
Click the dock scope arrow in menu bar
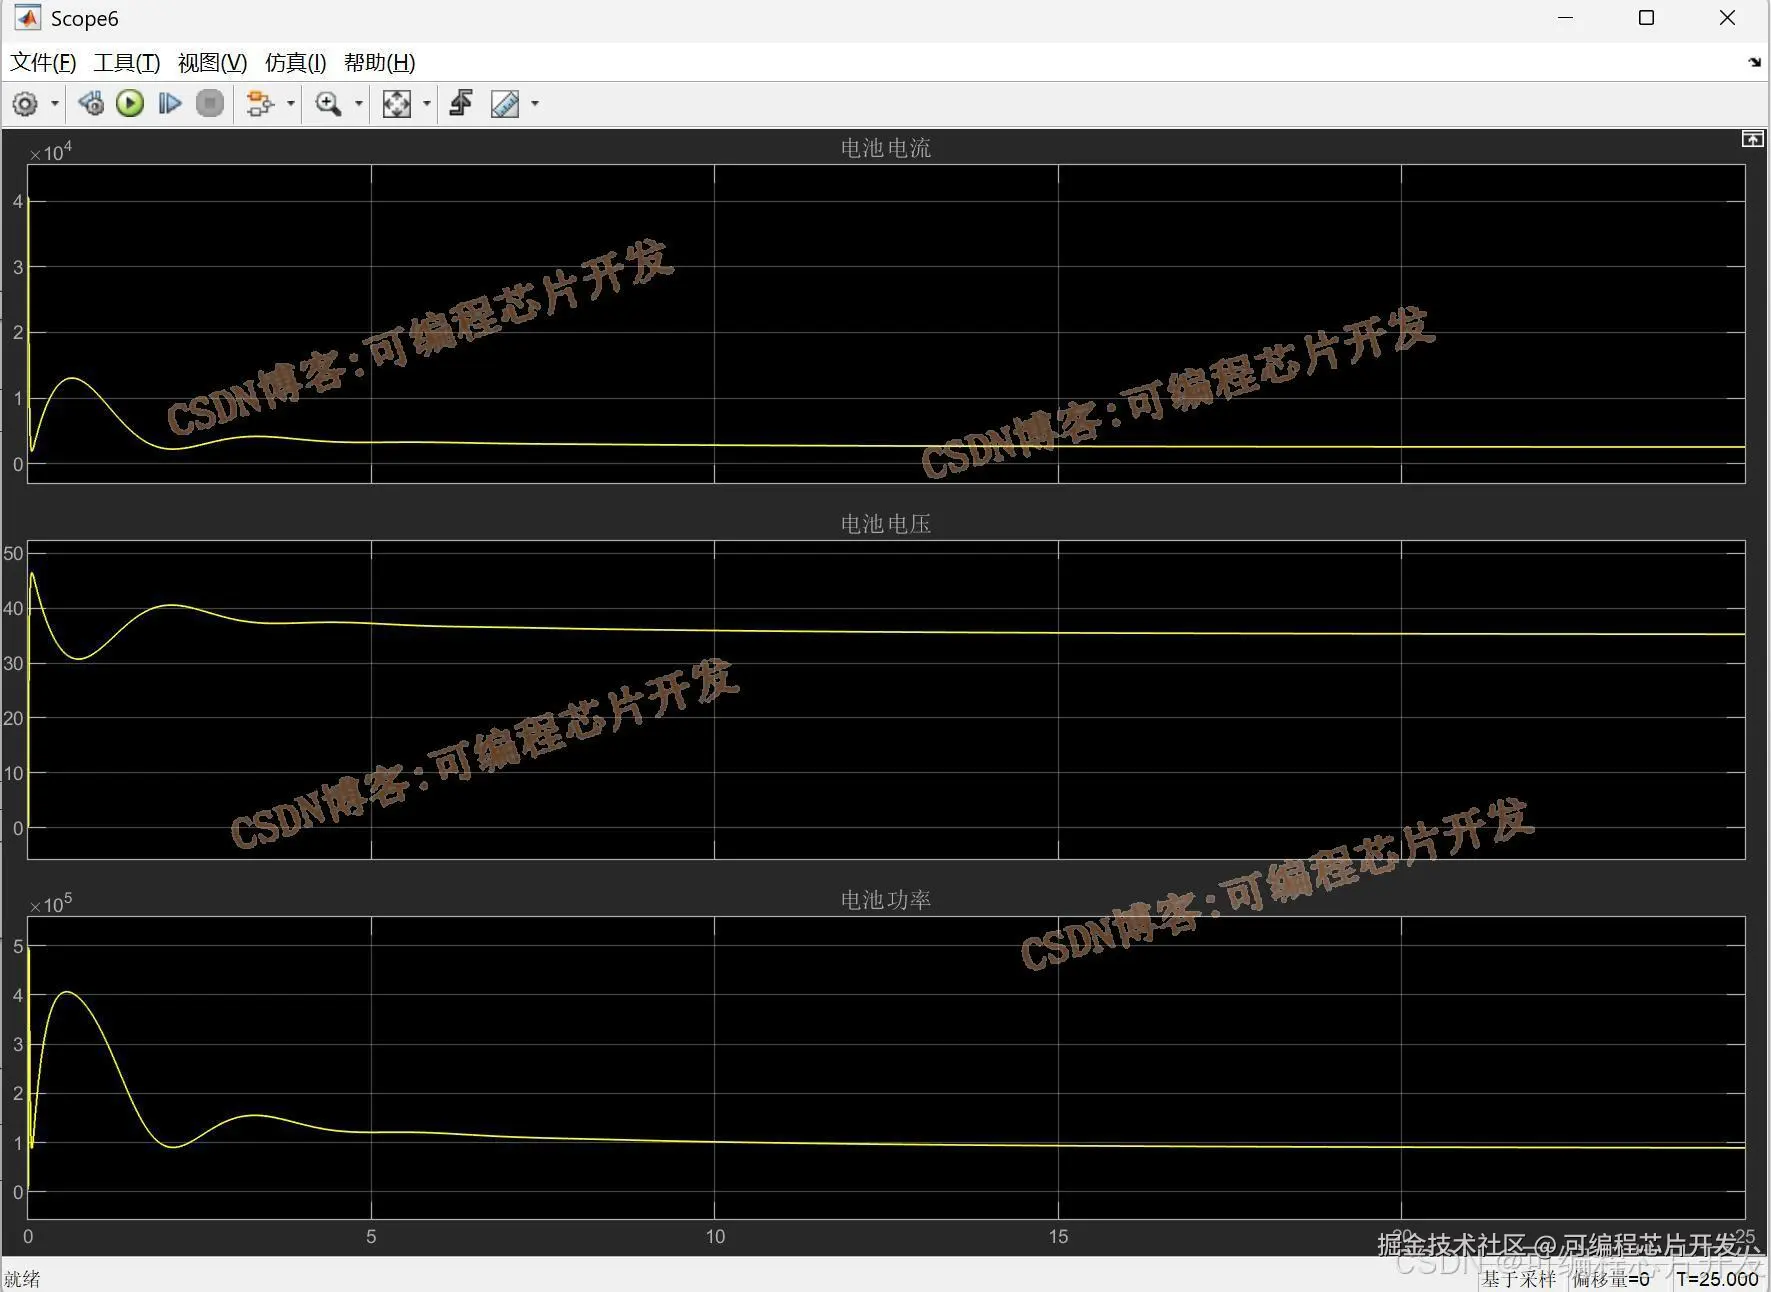pyautogui.click(x=1754, y=62)
